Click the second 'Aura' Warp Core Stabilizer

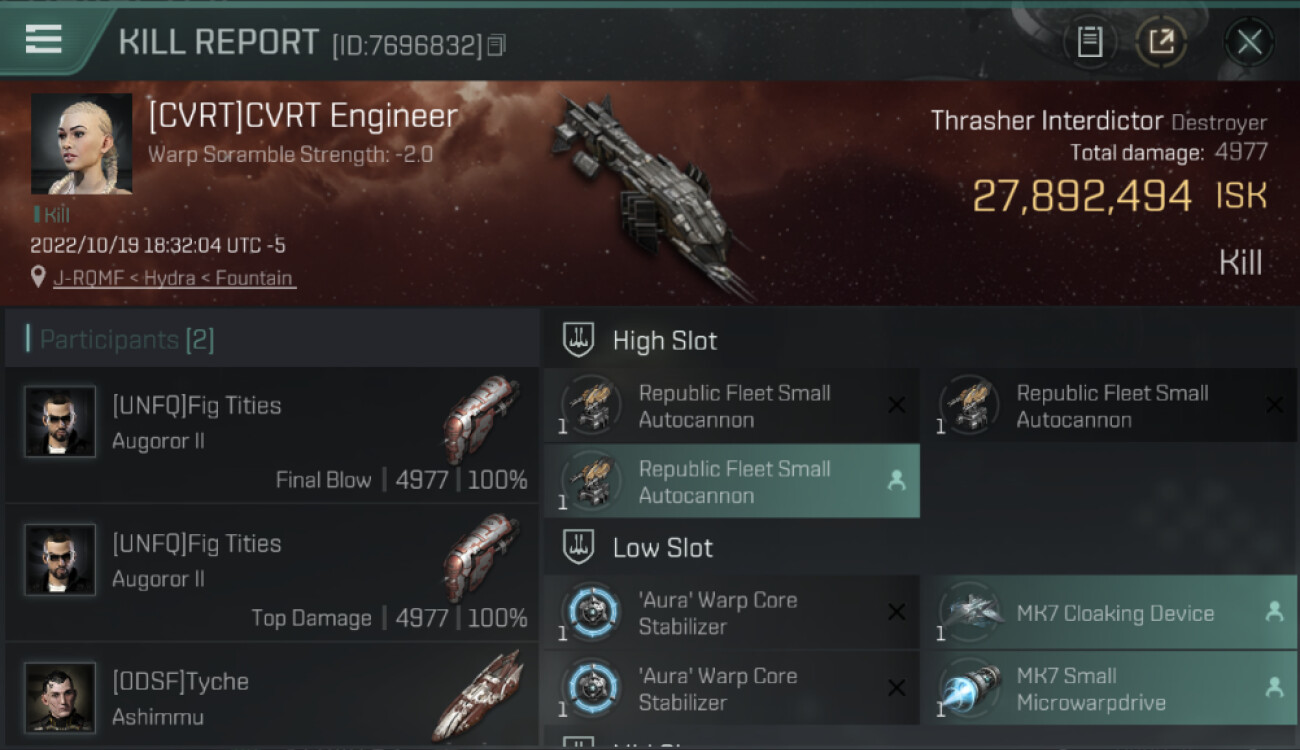(732, 688)
